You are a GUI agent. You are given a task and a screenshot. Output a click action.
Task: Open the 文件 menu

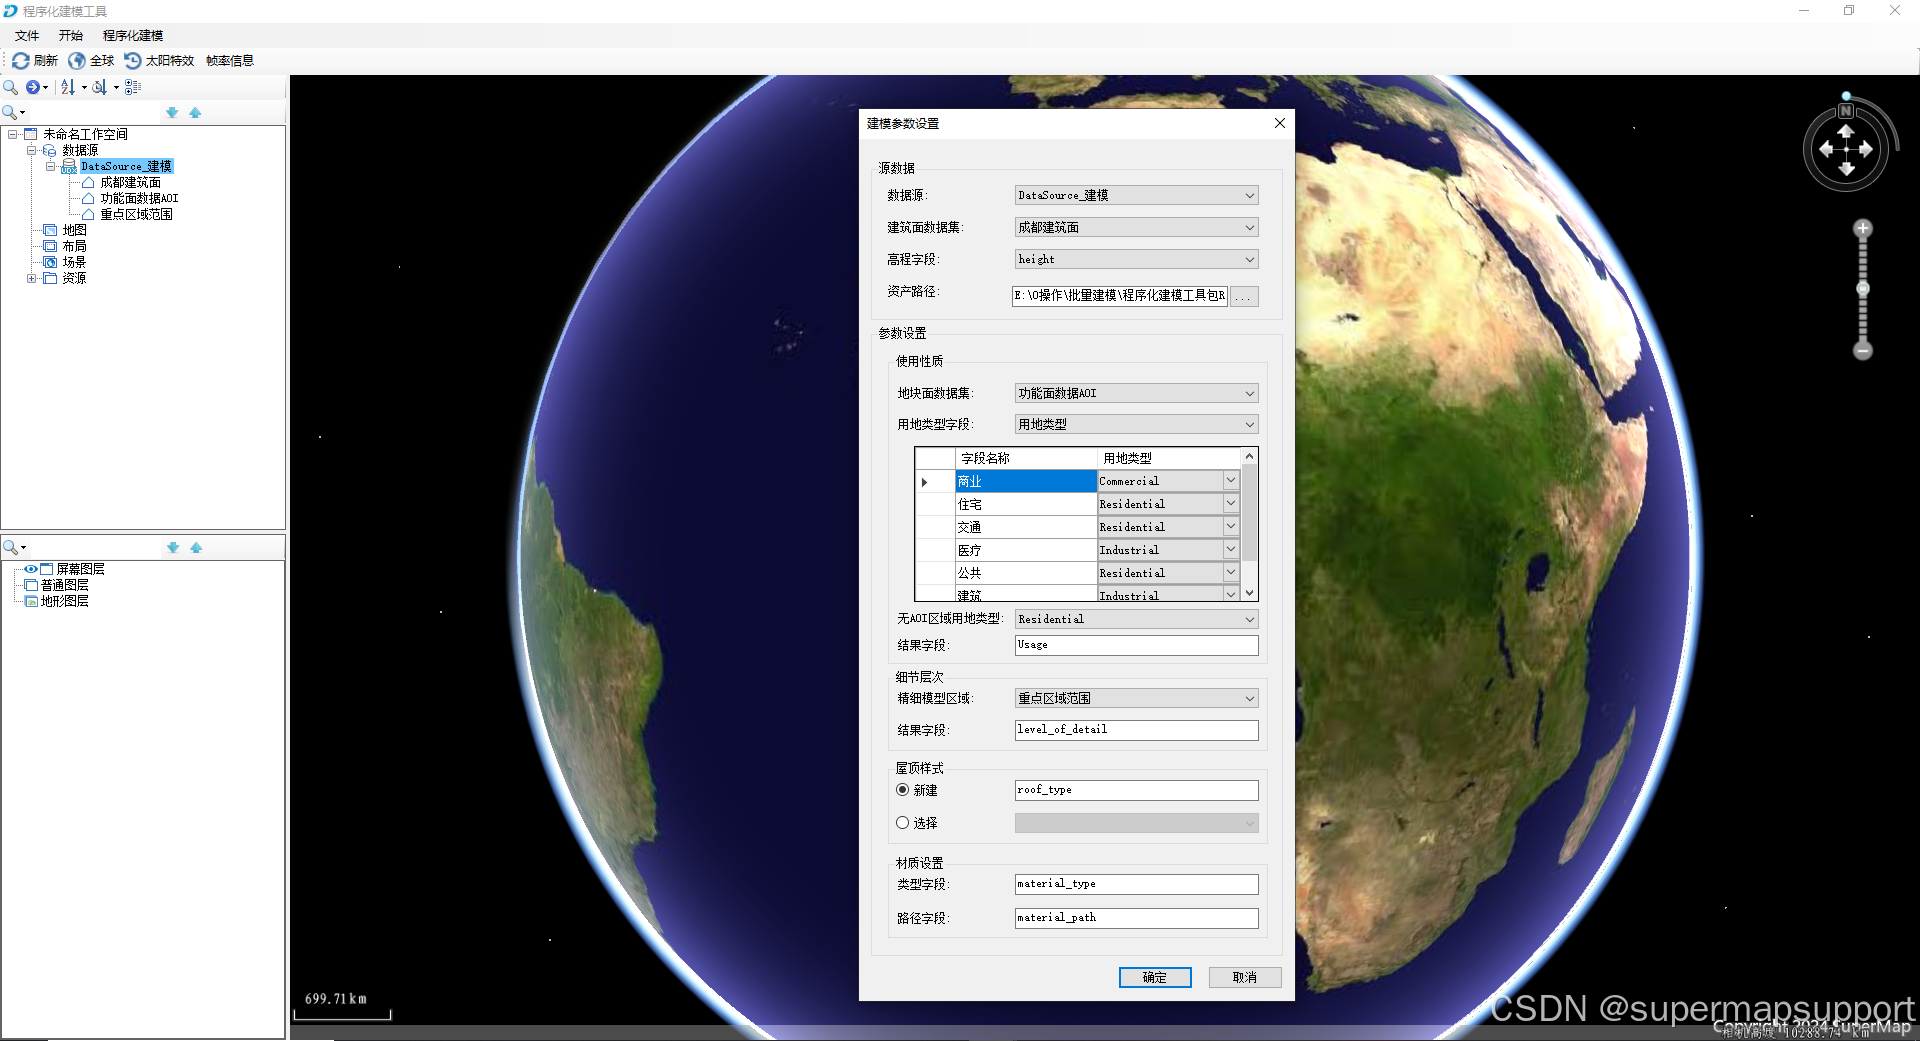[27, 36]
